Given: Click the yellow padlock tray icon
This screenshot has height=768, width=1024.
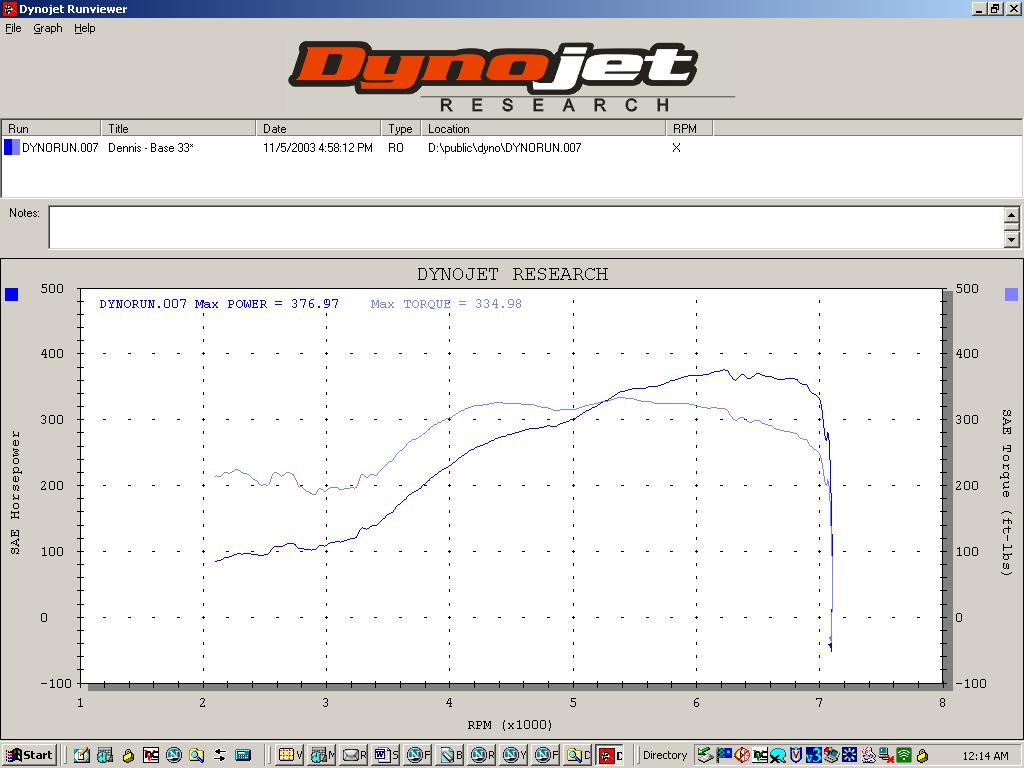Looking at the screenshot, I should pos(922,756).
